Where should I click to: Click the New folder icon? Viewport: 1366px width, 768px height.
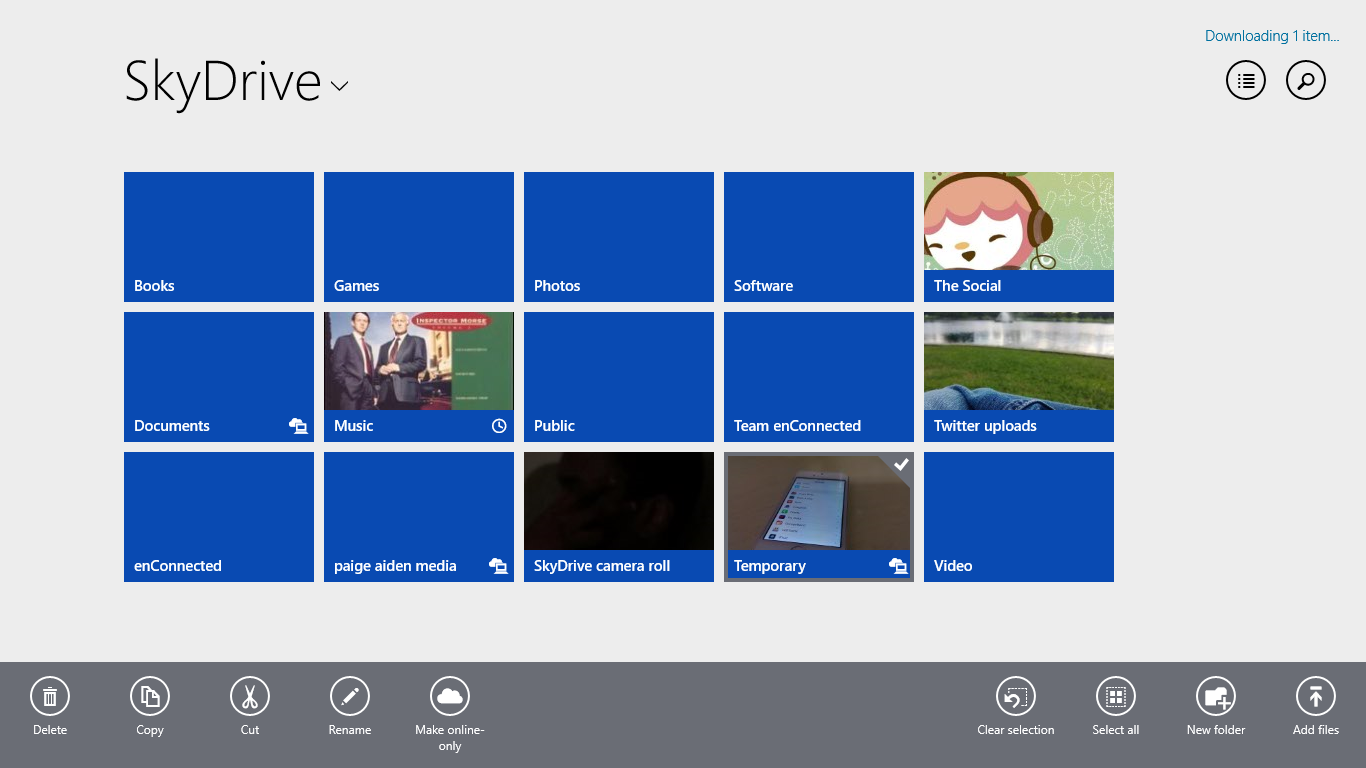click(1216, 697)
